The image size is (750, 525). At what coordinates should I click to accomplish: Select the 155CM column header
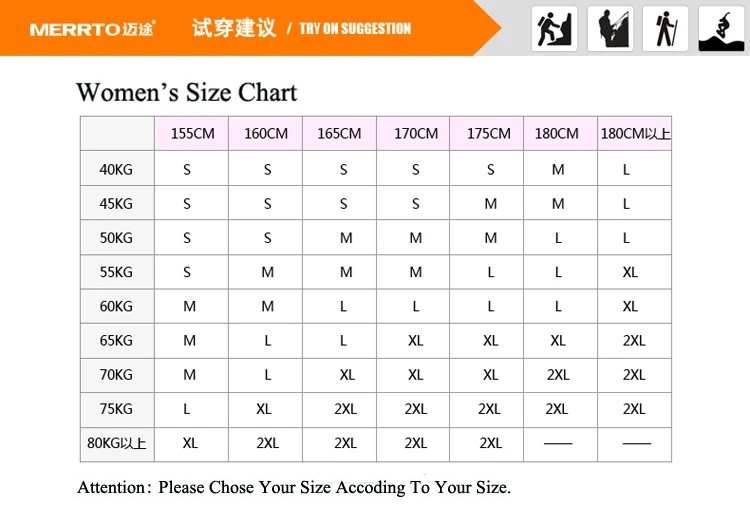pos(192,133)
